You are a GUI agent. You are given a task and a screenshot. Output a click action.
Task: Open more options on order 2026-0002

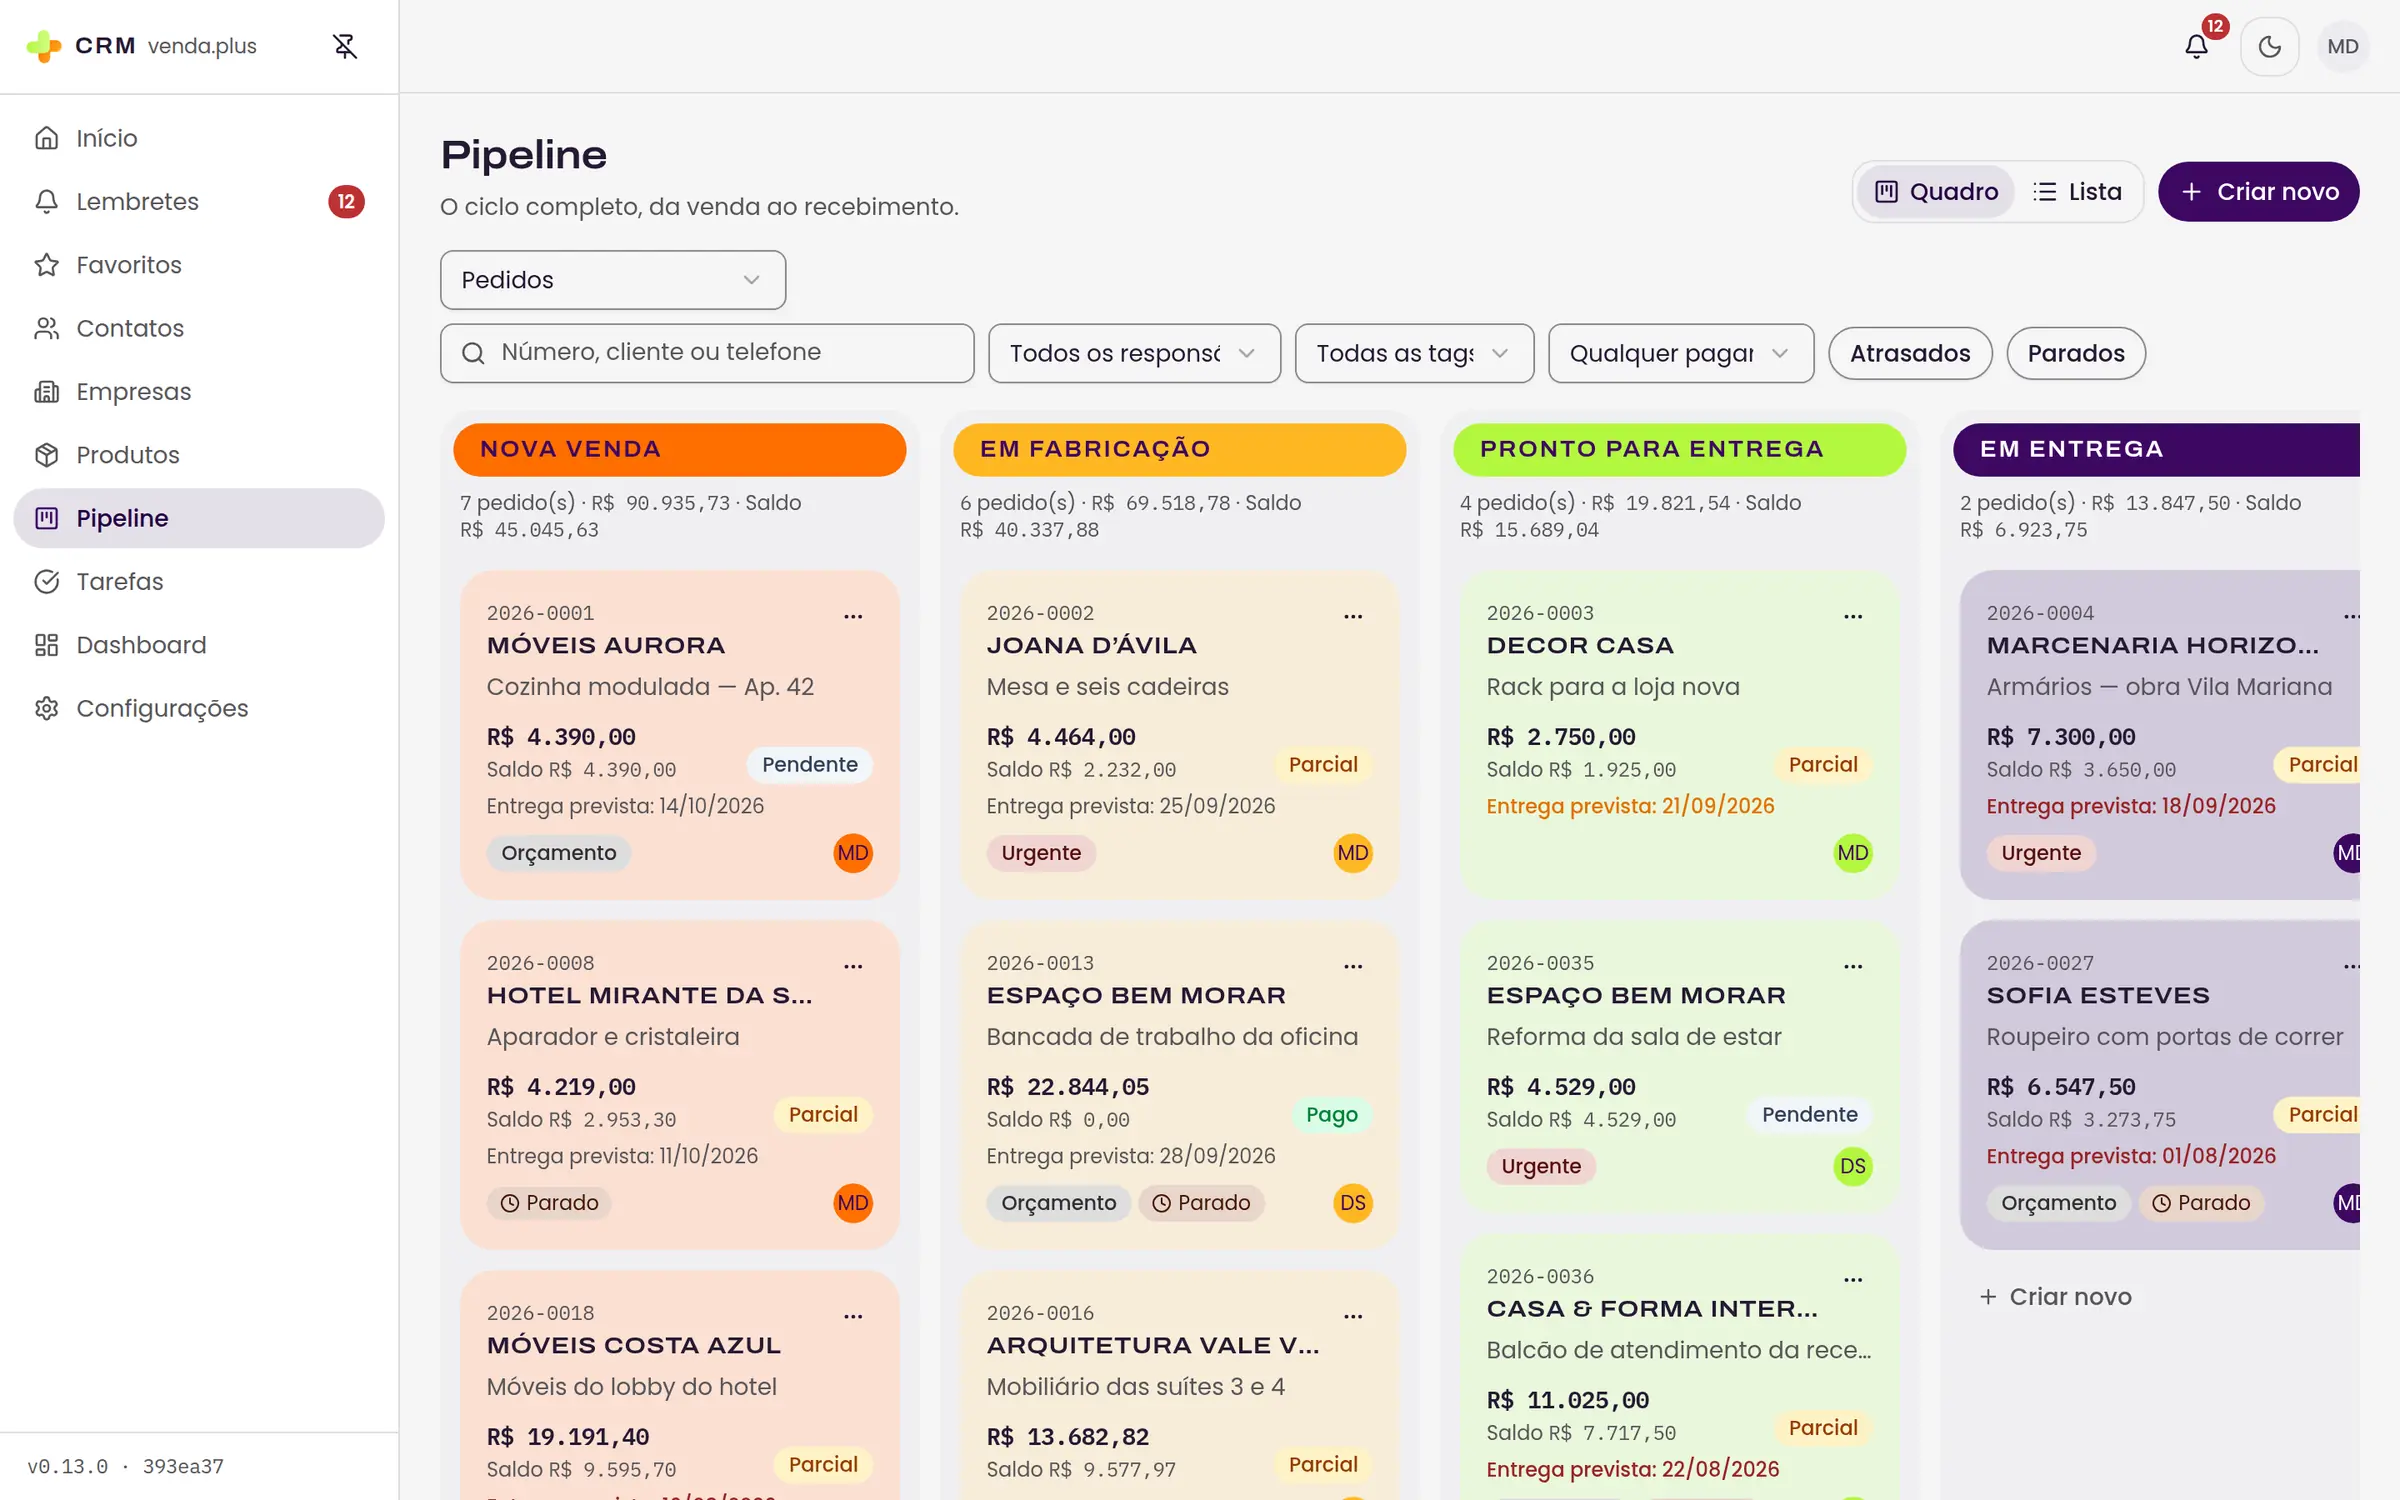coord(1353,616)
